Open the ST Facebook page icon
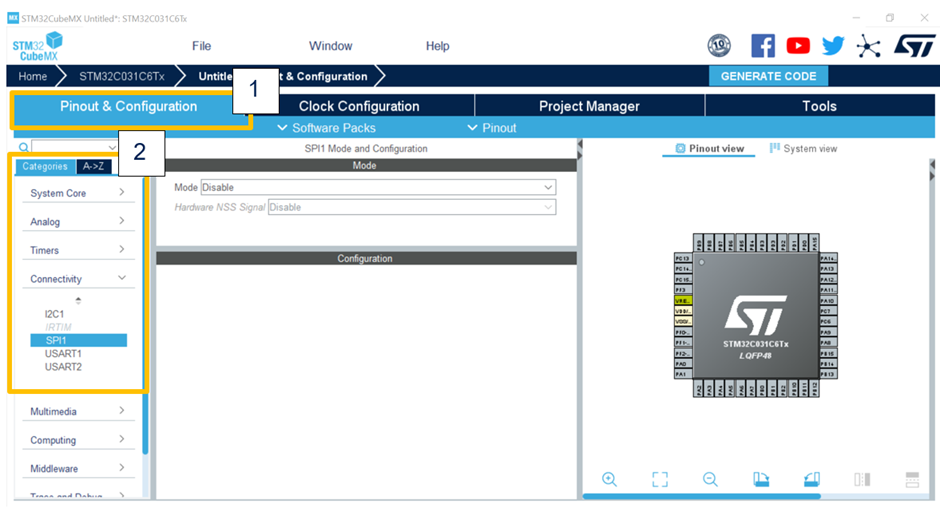Image resolution: width=940 pixels, height=509 pixels. click(763, 46)
